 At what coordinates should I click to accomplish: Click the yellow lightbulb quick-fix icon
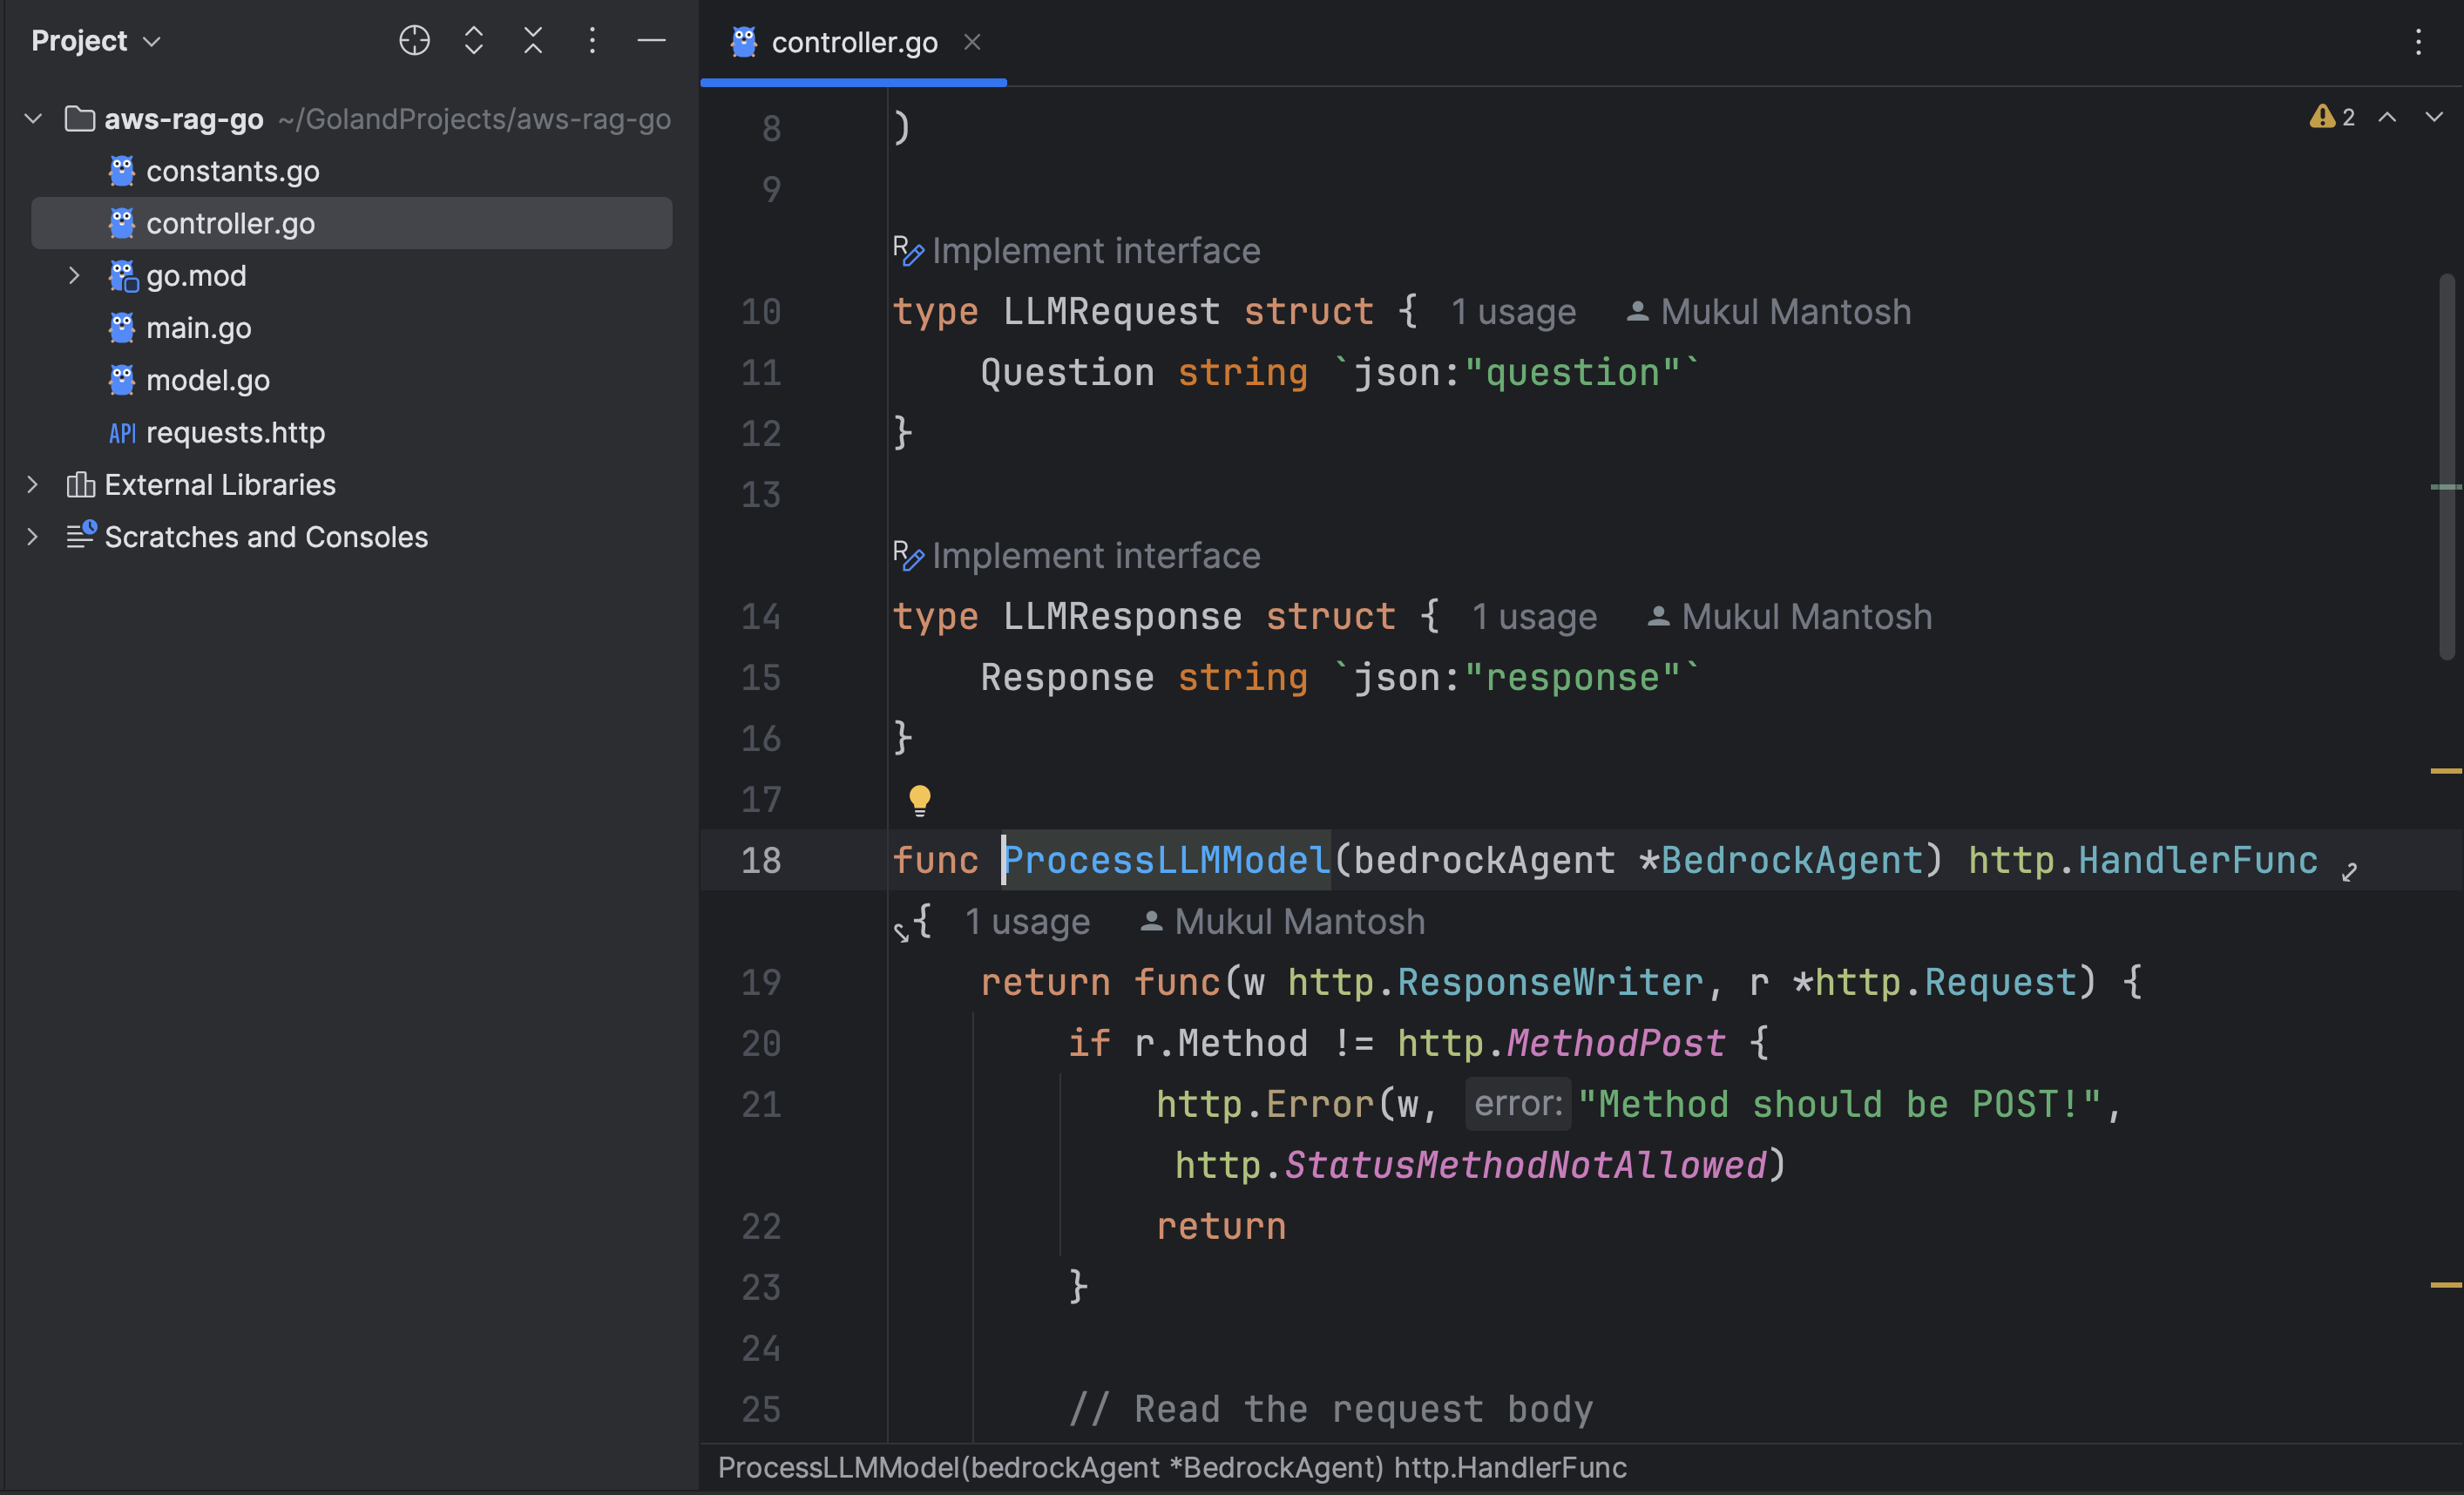point(919,800)
